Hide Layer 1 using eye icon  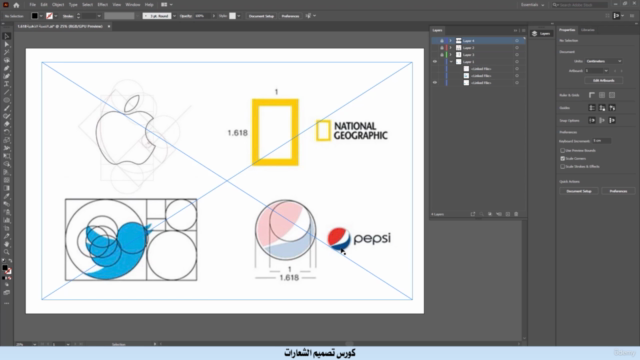coord(435,62)
